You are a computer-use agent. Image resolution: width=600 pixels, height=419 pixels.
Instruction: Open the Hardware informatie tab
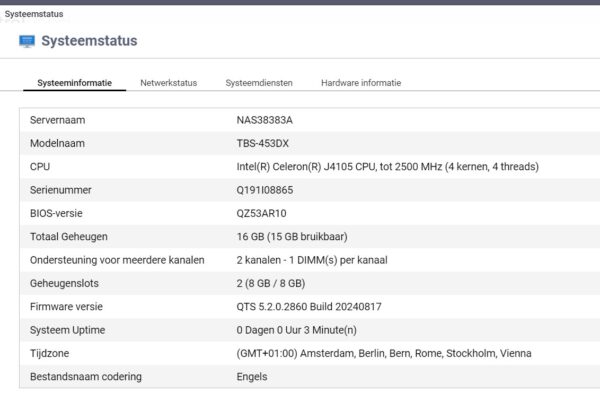click(361, 83)
